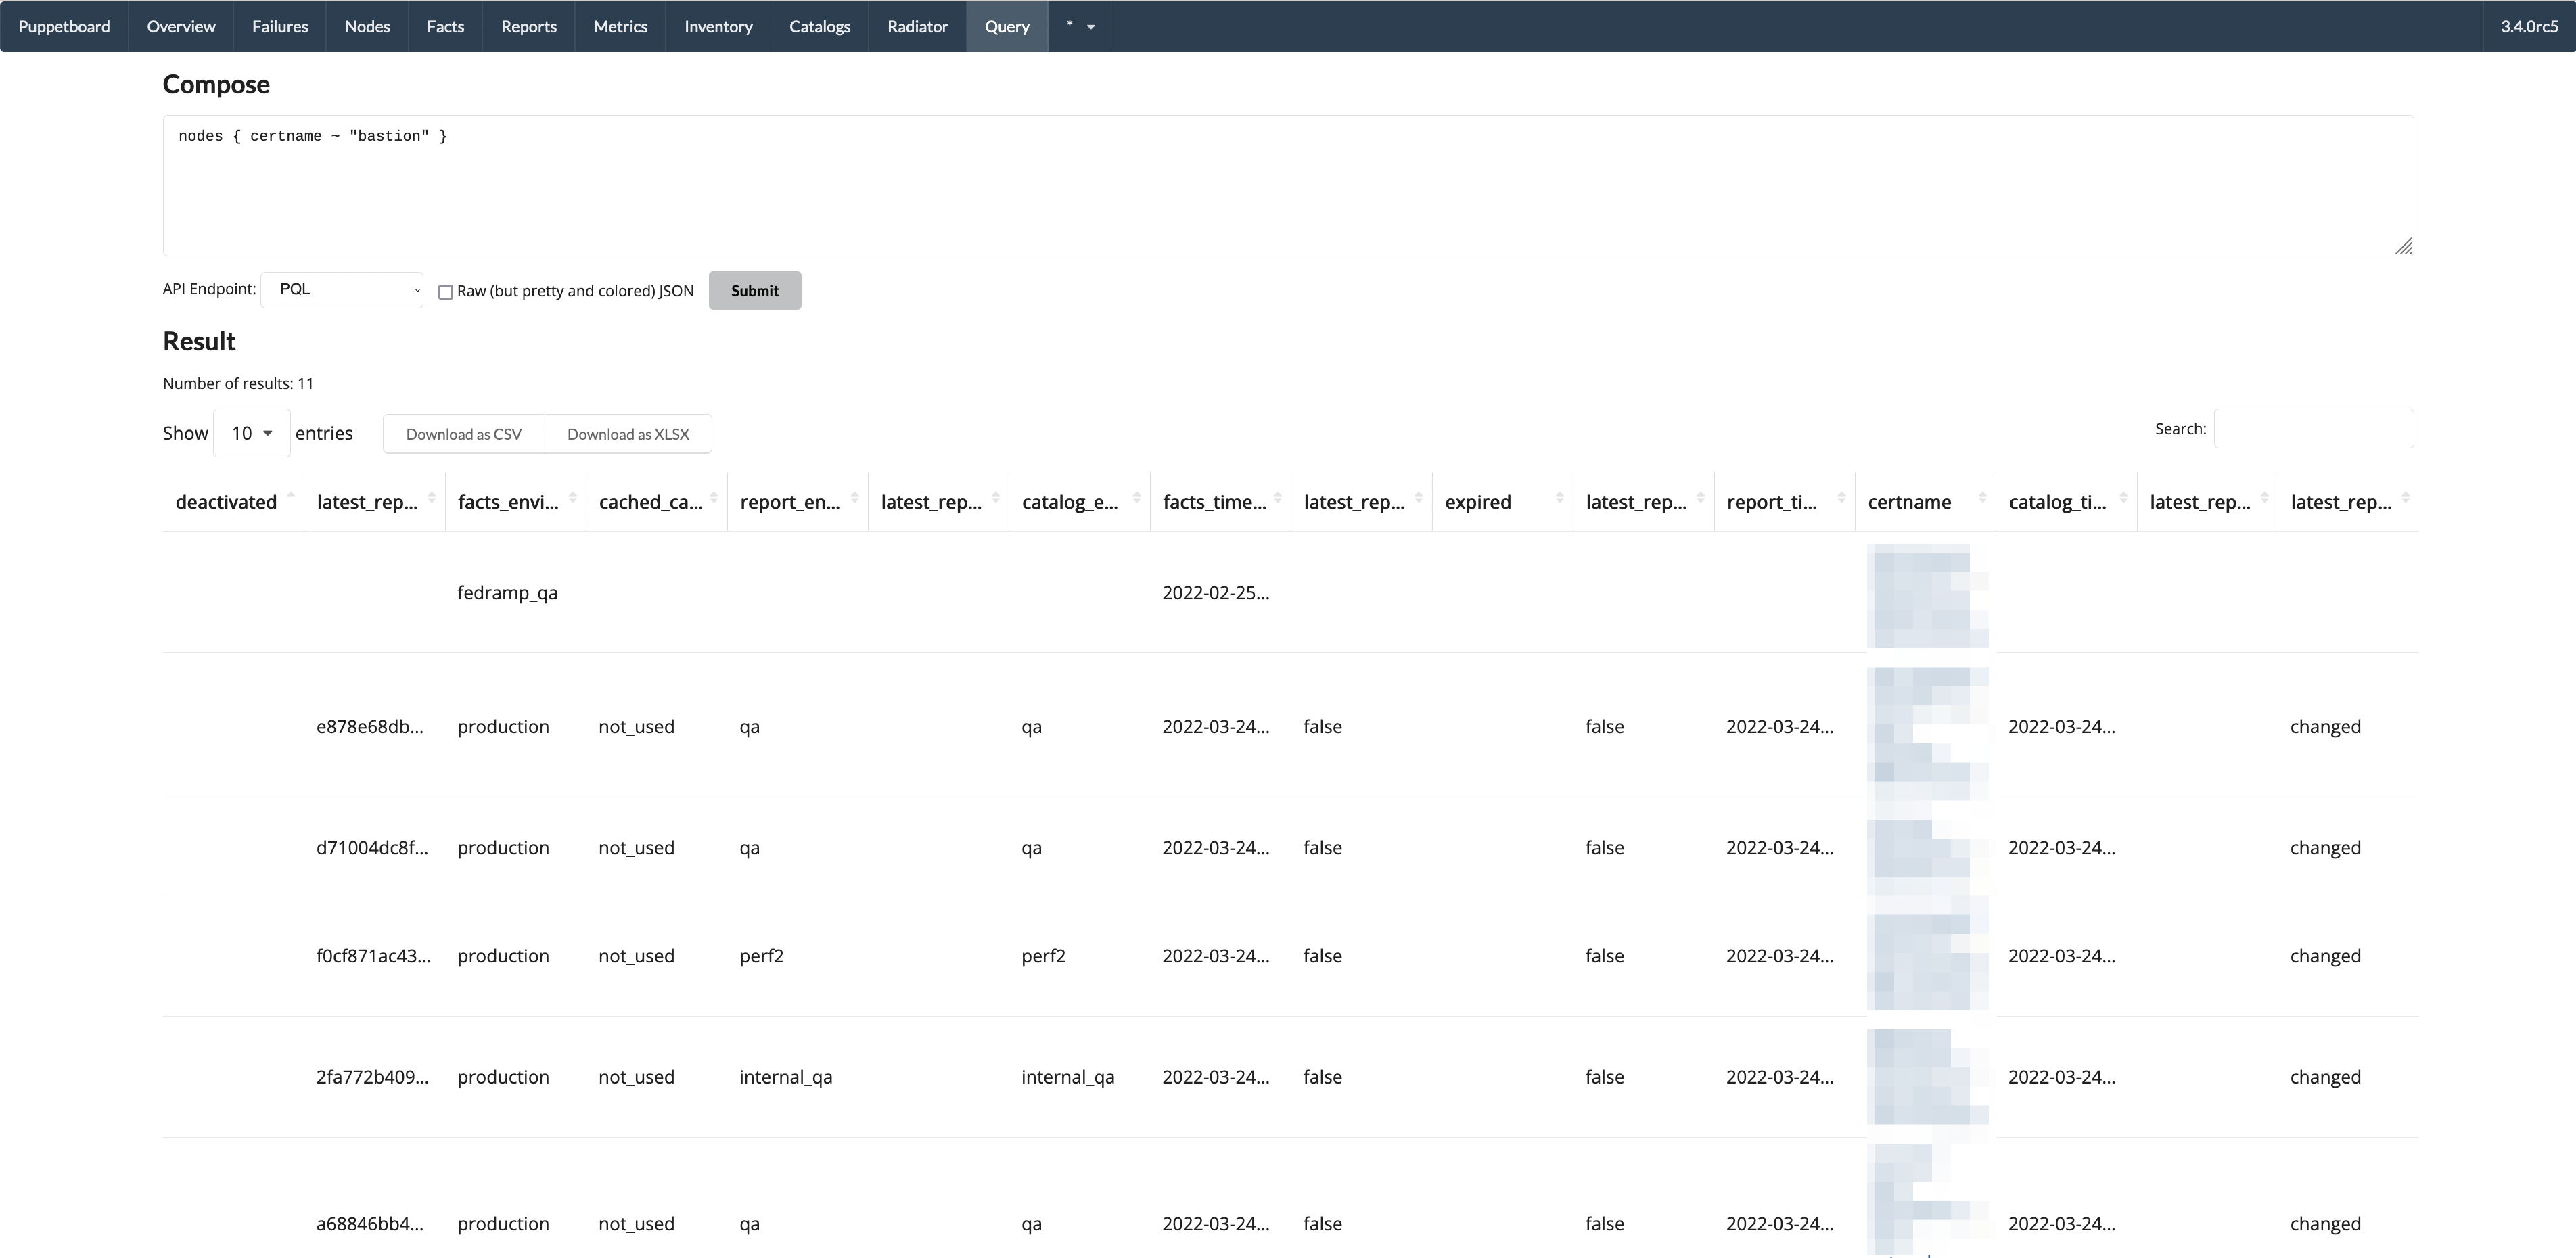This screenshot has height=1258, width=2576.
Task: Click sort icon on certname column
Action: pos(1982,498)
